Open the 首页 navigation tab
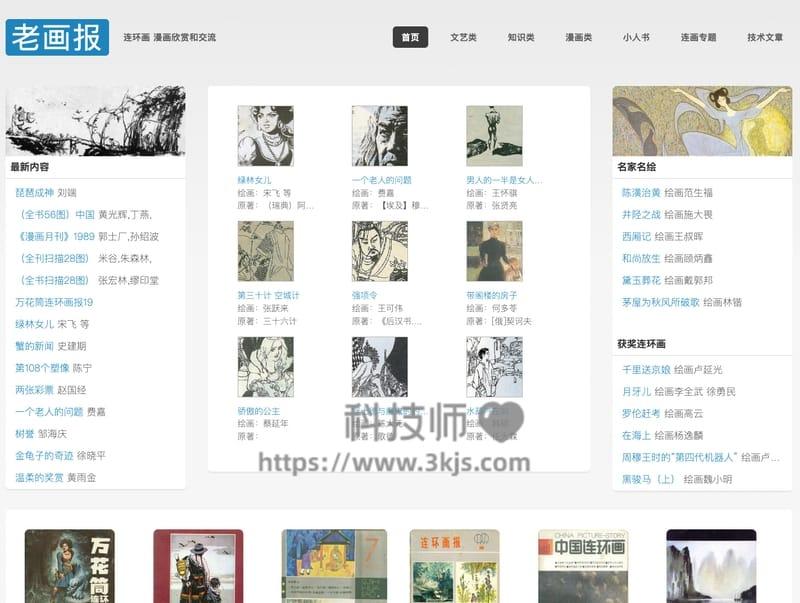Viewport: 800px width, 603px height. pos(410,37)
